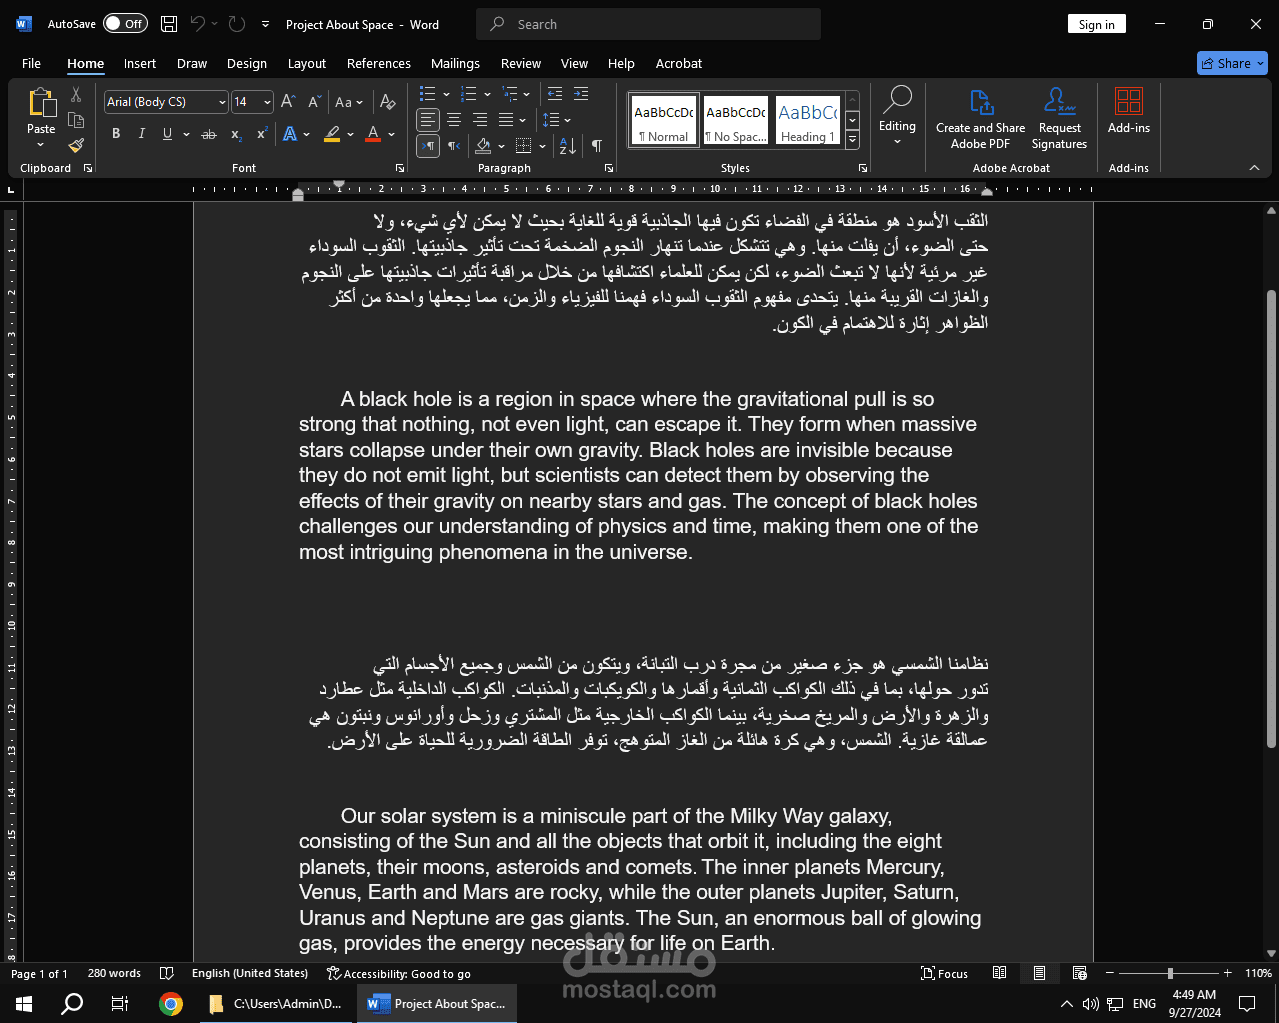Expand the Styles gallery More arrow
The height and width of the screenshot is (1023, 1279).
[853, 140]
